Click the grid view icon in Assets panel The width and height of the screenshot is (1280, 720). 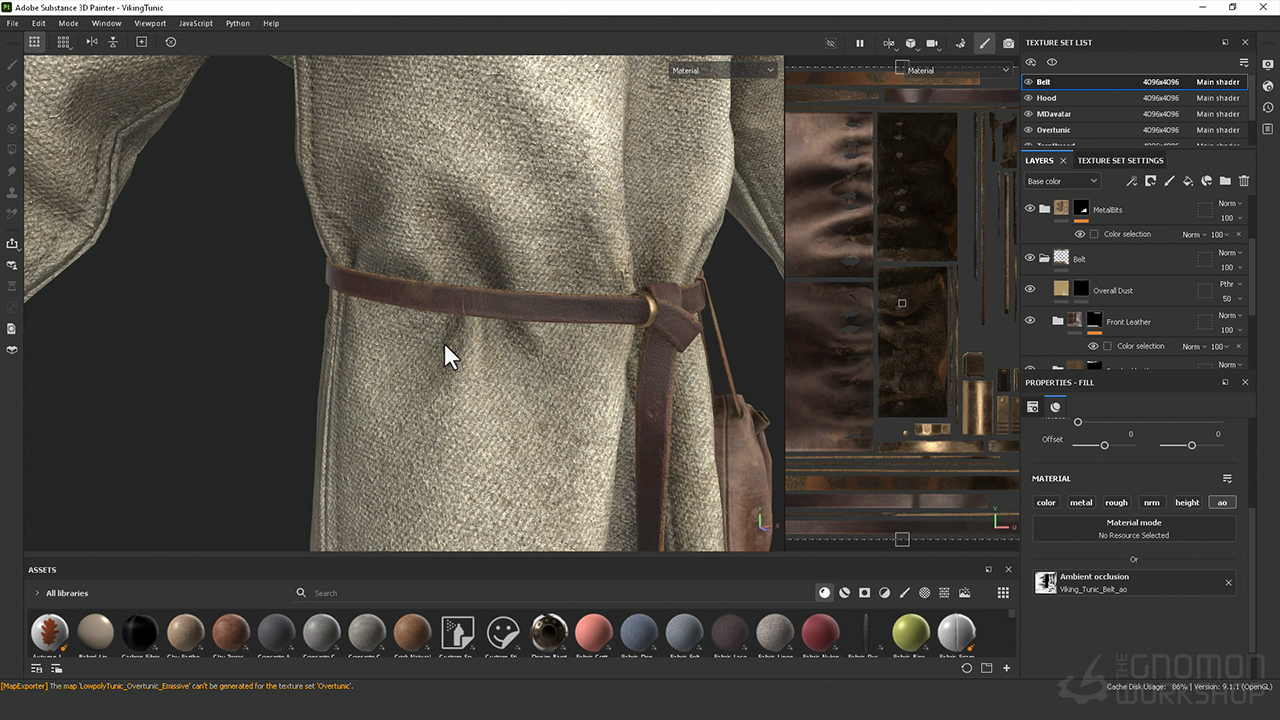1003,593
